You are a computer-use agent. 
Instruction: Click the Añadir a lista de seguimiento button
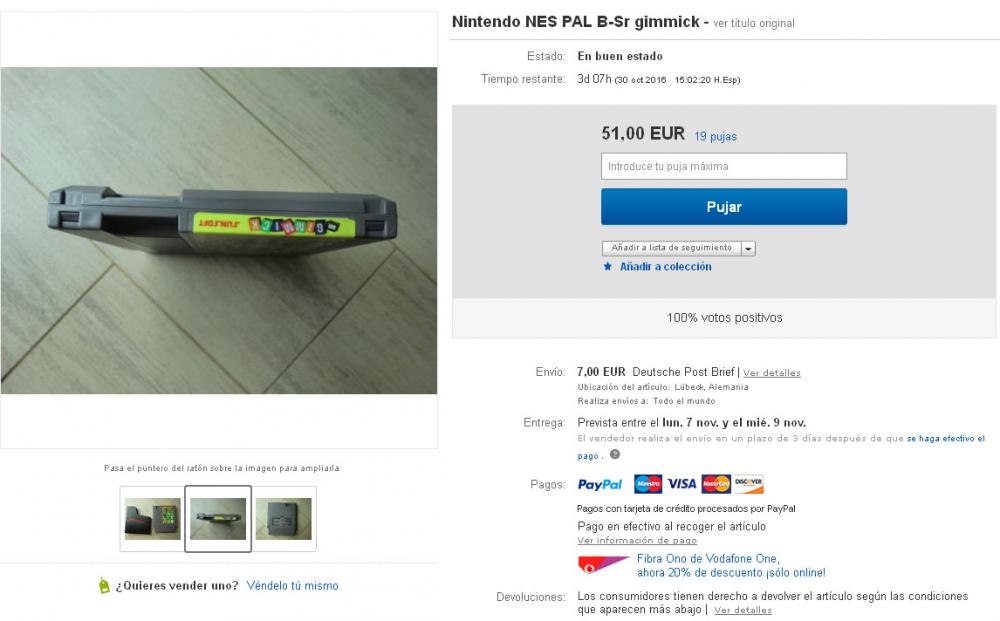click(672, 248)
